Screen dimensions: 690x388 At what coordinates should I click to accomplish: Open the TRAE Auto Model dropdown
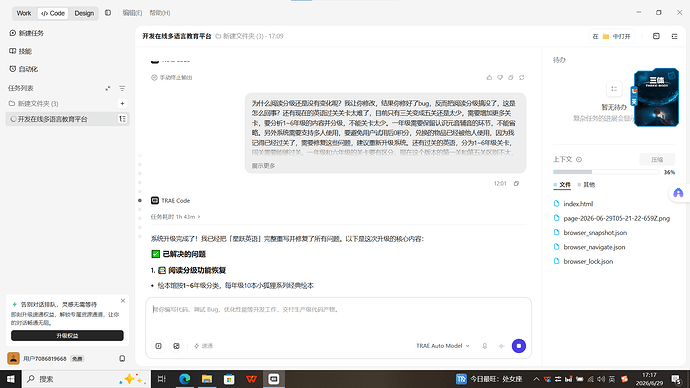(x=443, y=346)
